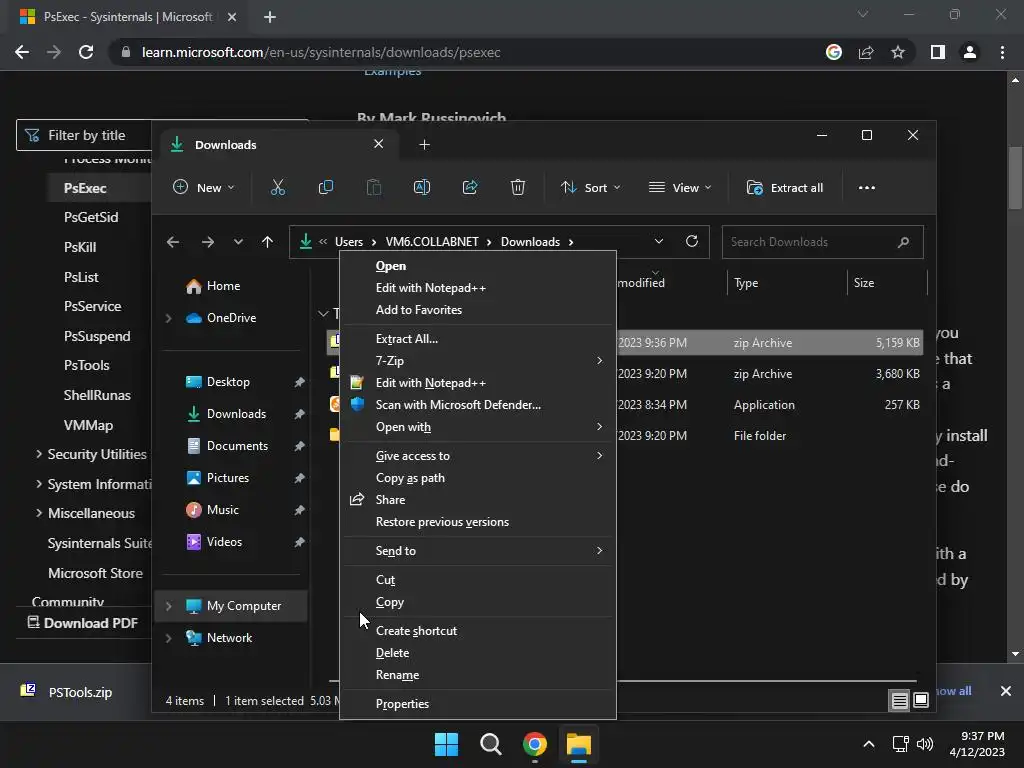Add a new File Explorer tab

(424, 144)
